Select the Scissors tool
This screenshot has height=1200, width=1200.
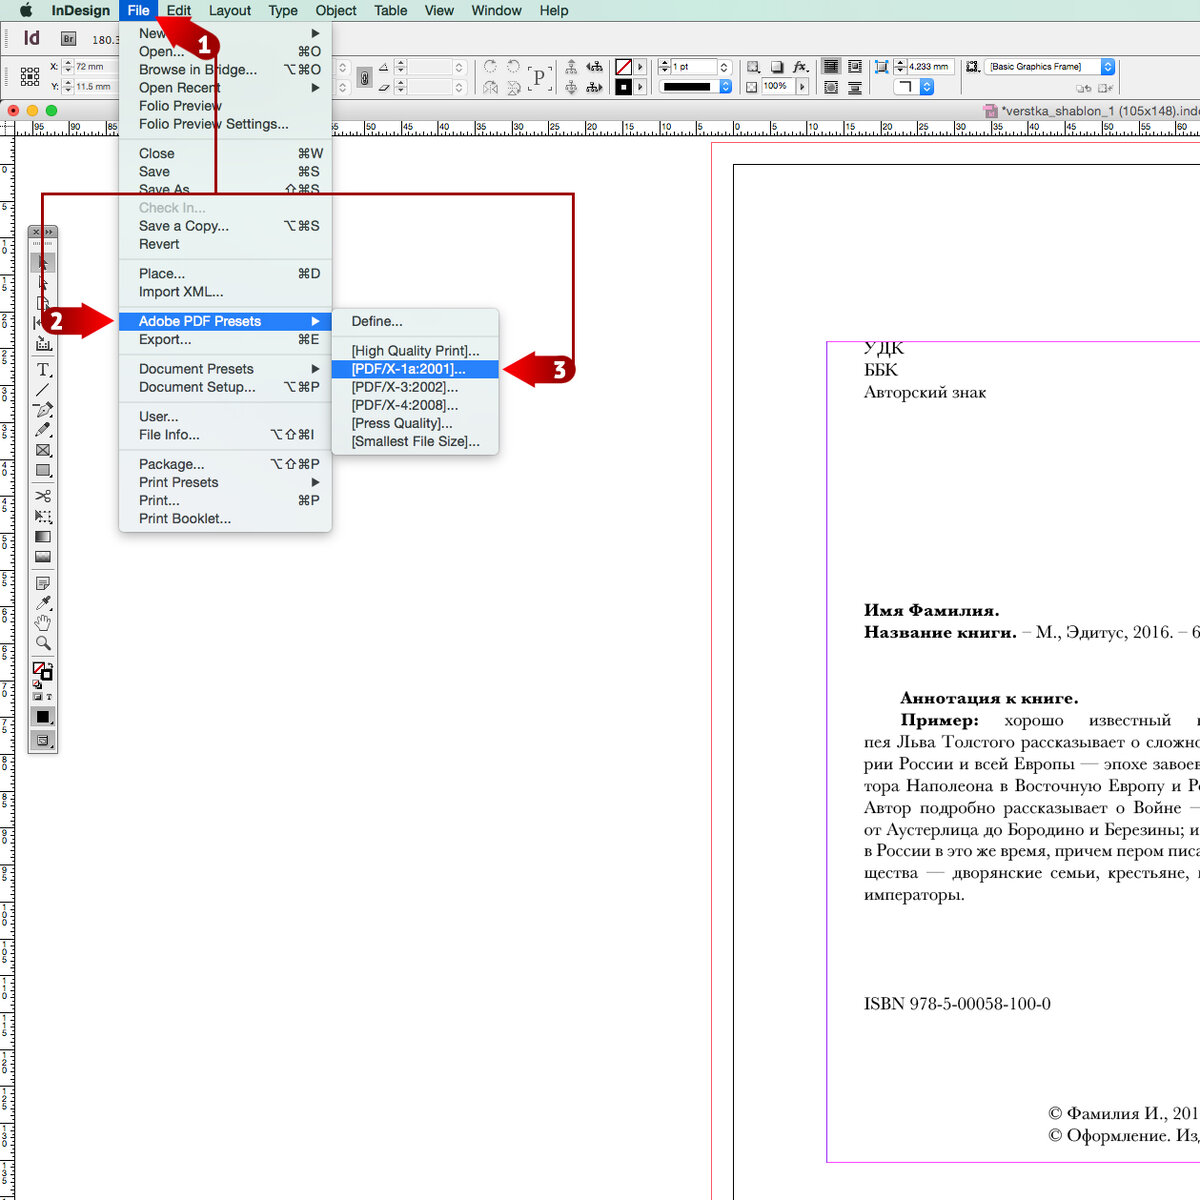coord(43,495)
